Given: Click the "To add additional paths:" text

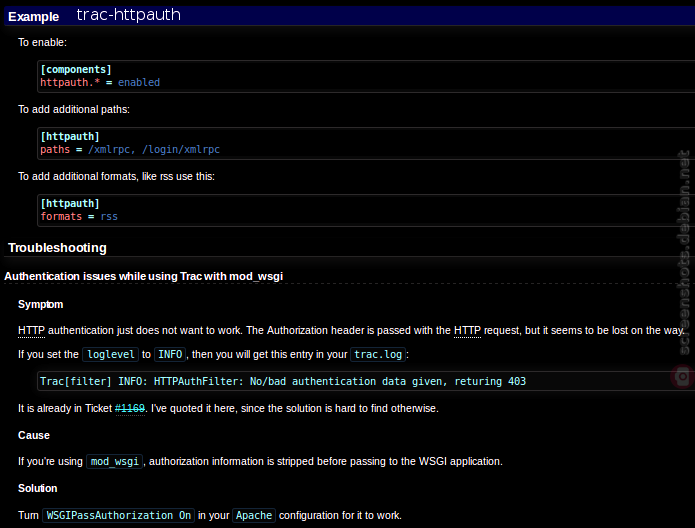Looking at the screenshot, I should pyautogui.click(x=74, y=110).
